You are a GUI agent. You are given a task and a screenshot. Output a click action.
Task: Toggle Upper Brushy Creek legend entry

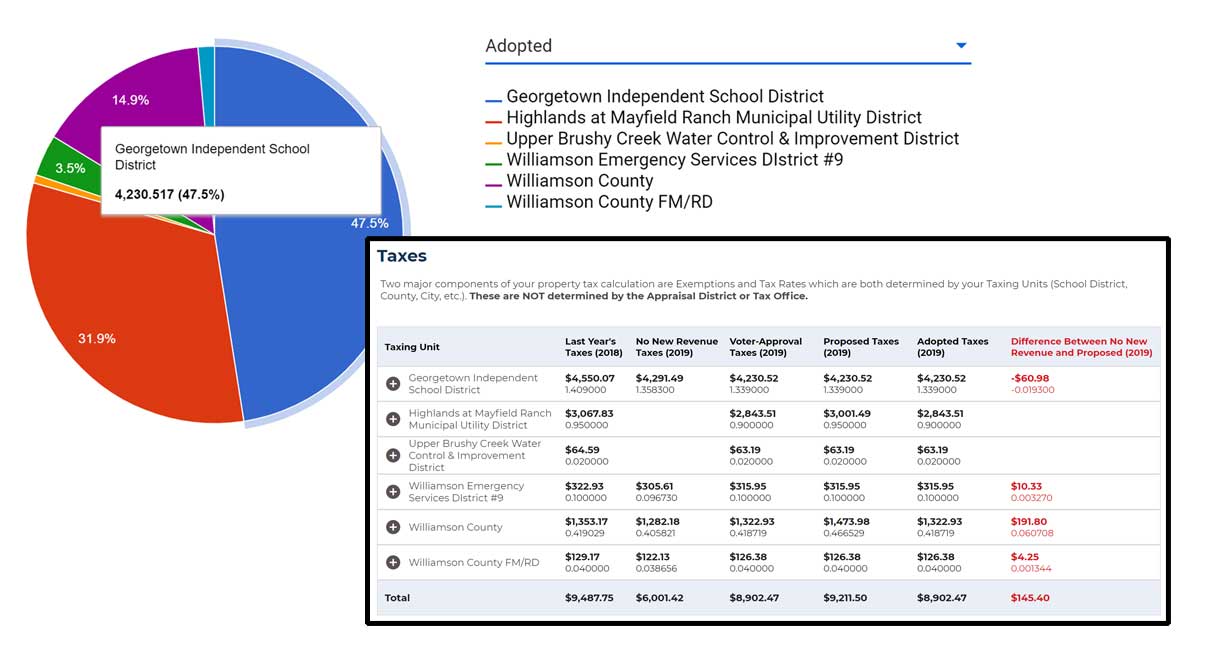[x=732, y=139]
